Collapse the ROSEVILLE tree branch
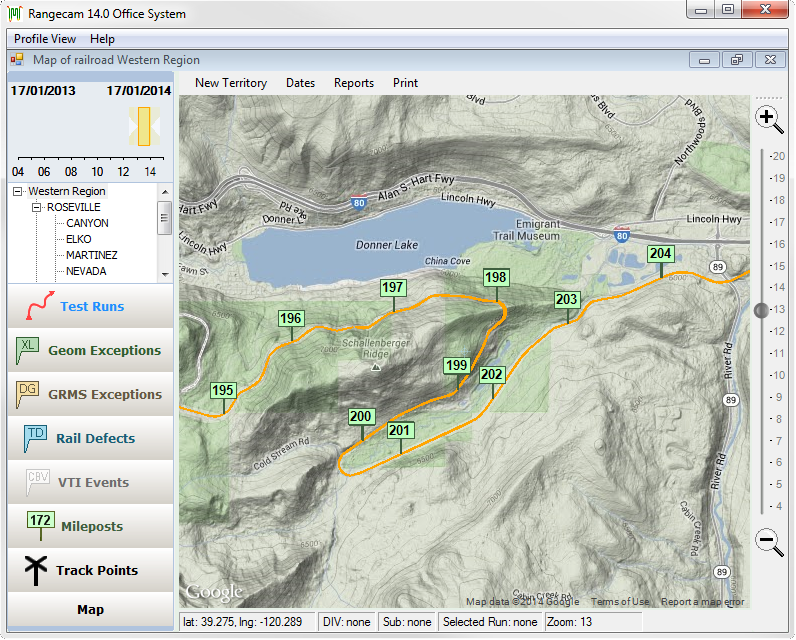The width and height of the screenshot is (796, 640). point(37,207)
